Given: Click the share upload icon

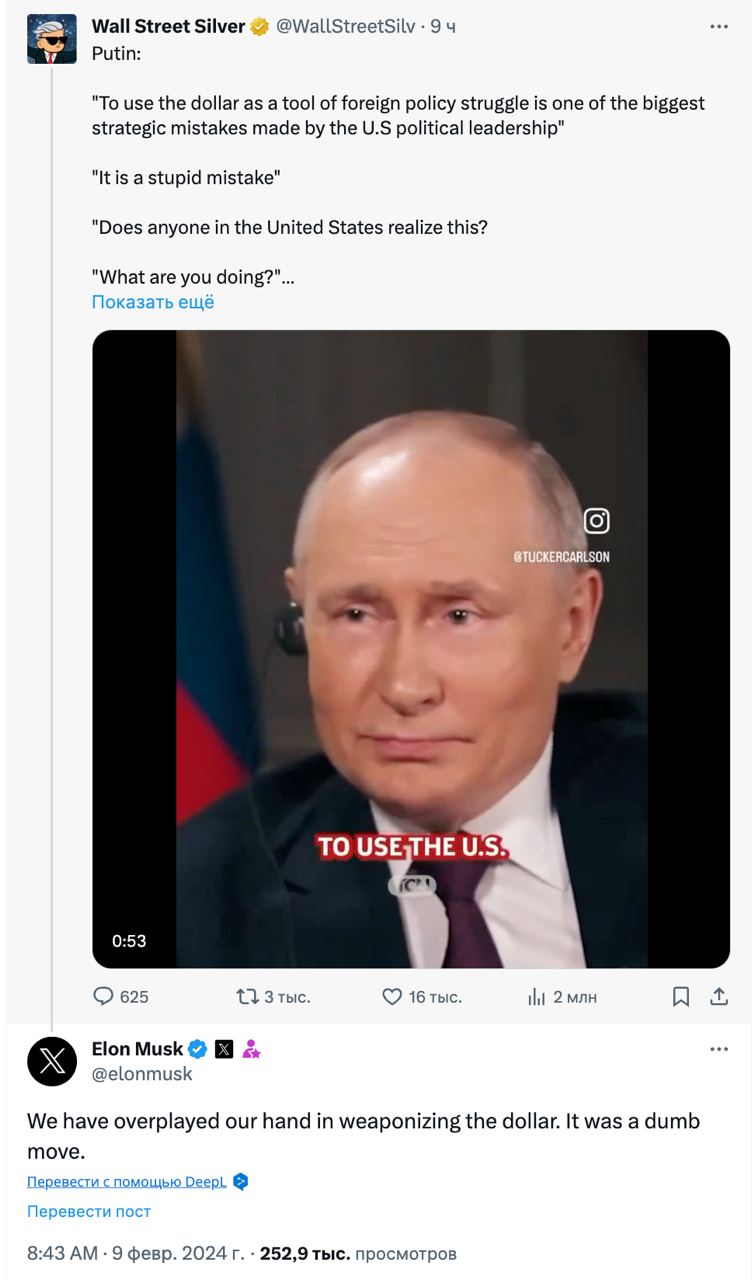Looking at the screenshot, I should (x=717, y=996).
